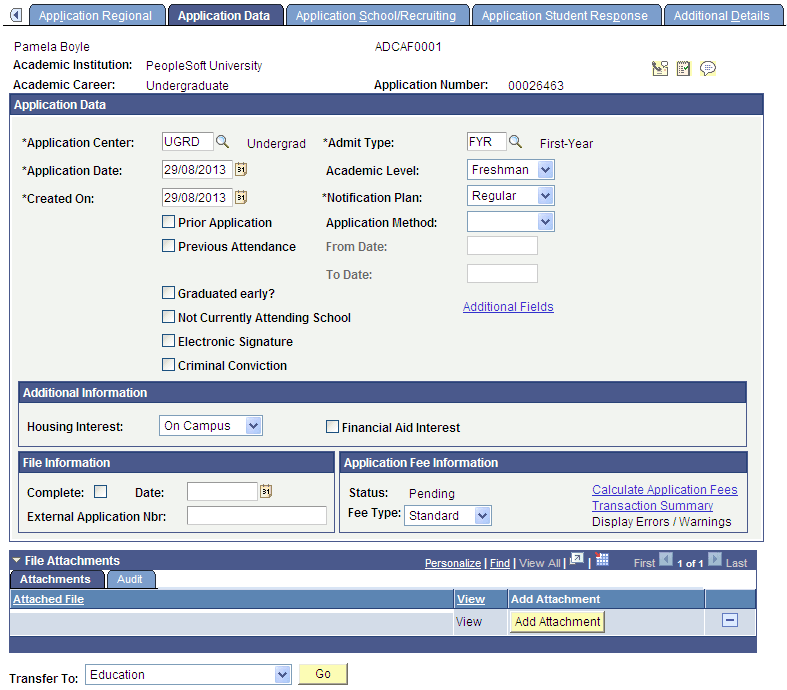787x690 pixels.
Task: Tick the Criminal Conviction checkbox
Action: pyautogui.click(x=169, y=364)
